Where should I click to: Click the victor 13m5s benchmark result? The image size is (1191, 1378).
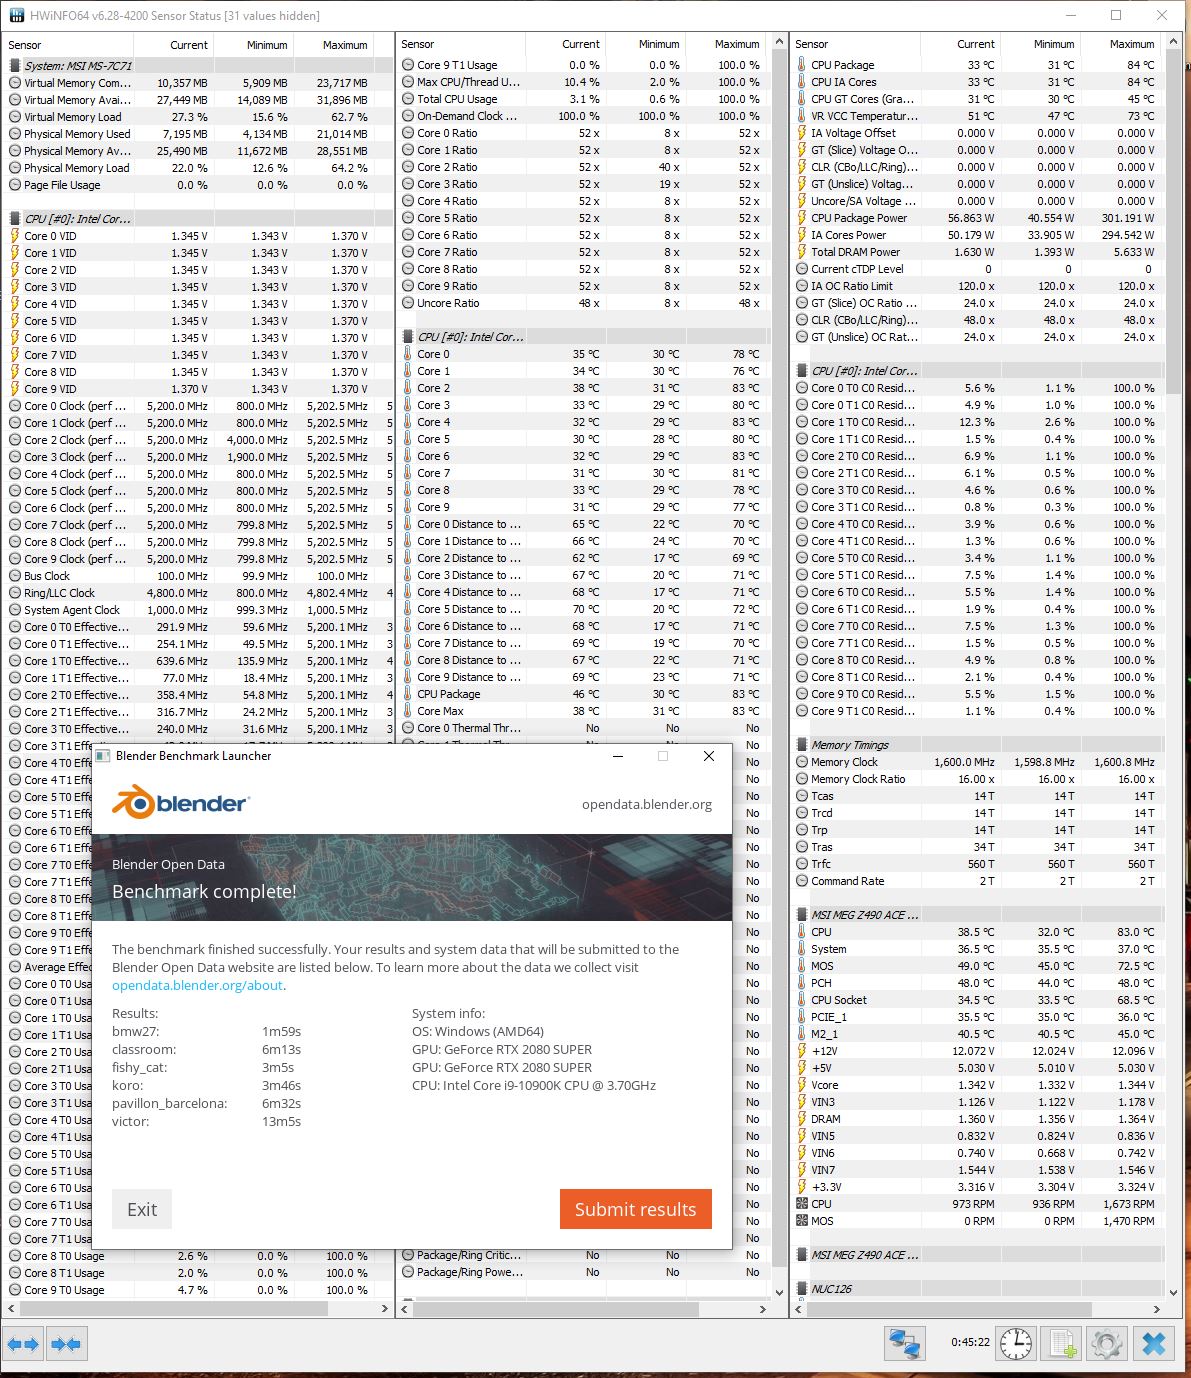click(x=207, y=1121)
